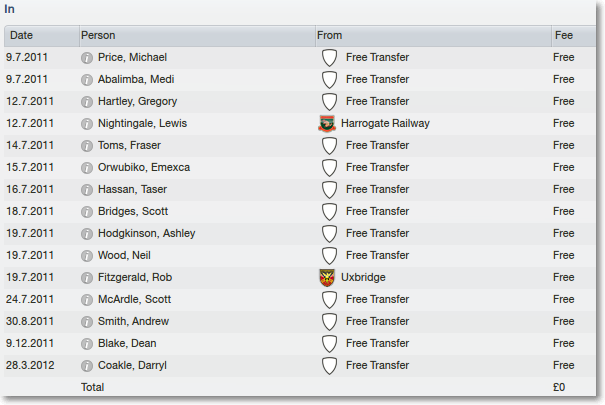Sort table by From column header
Image resolution: width=605 pixels, height=405 pixels.
tap(433, 36)
